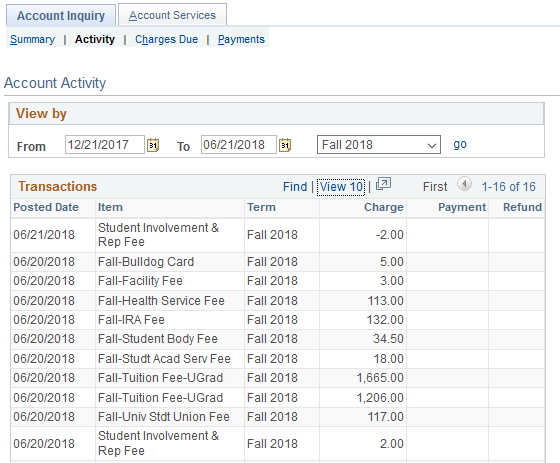The width and height of the screenshot is (560, 463).
Task: Select the Fall-Bulldog Card item
Action: [x=146, y=262]
